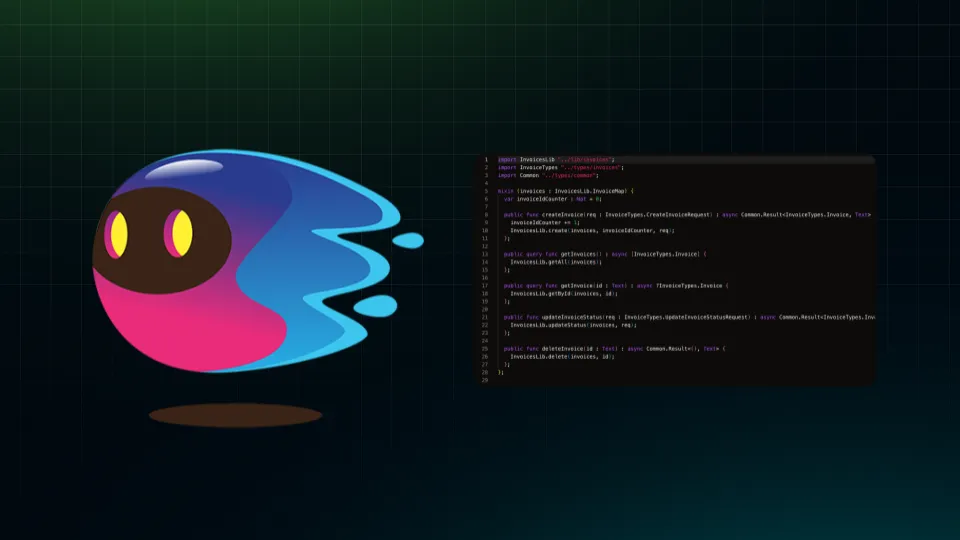Click the createInvoice function signature line
The image size is (960, 540).
[x=687, y=215]
